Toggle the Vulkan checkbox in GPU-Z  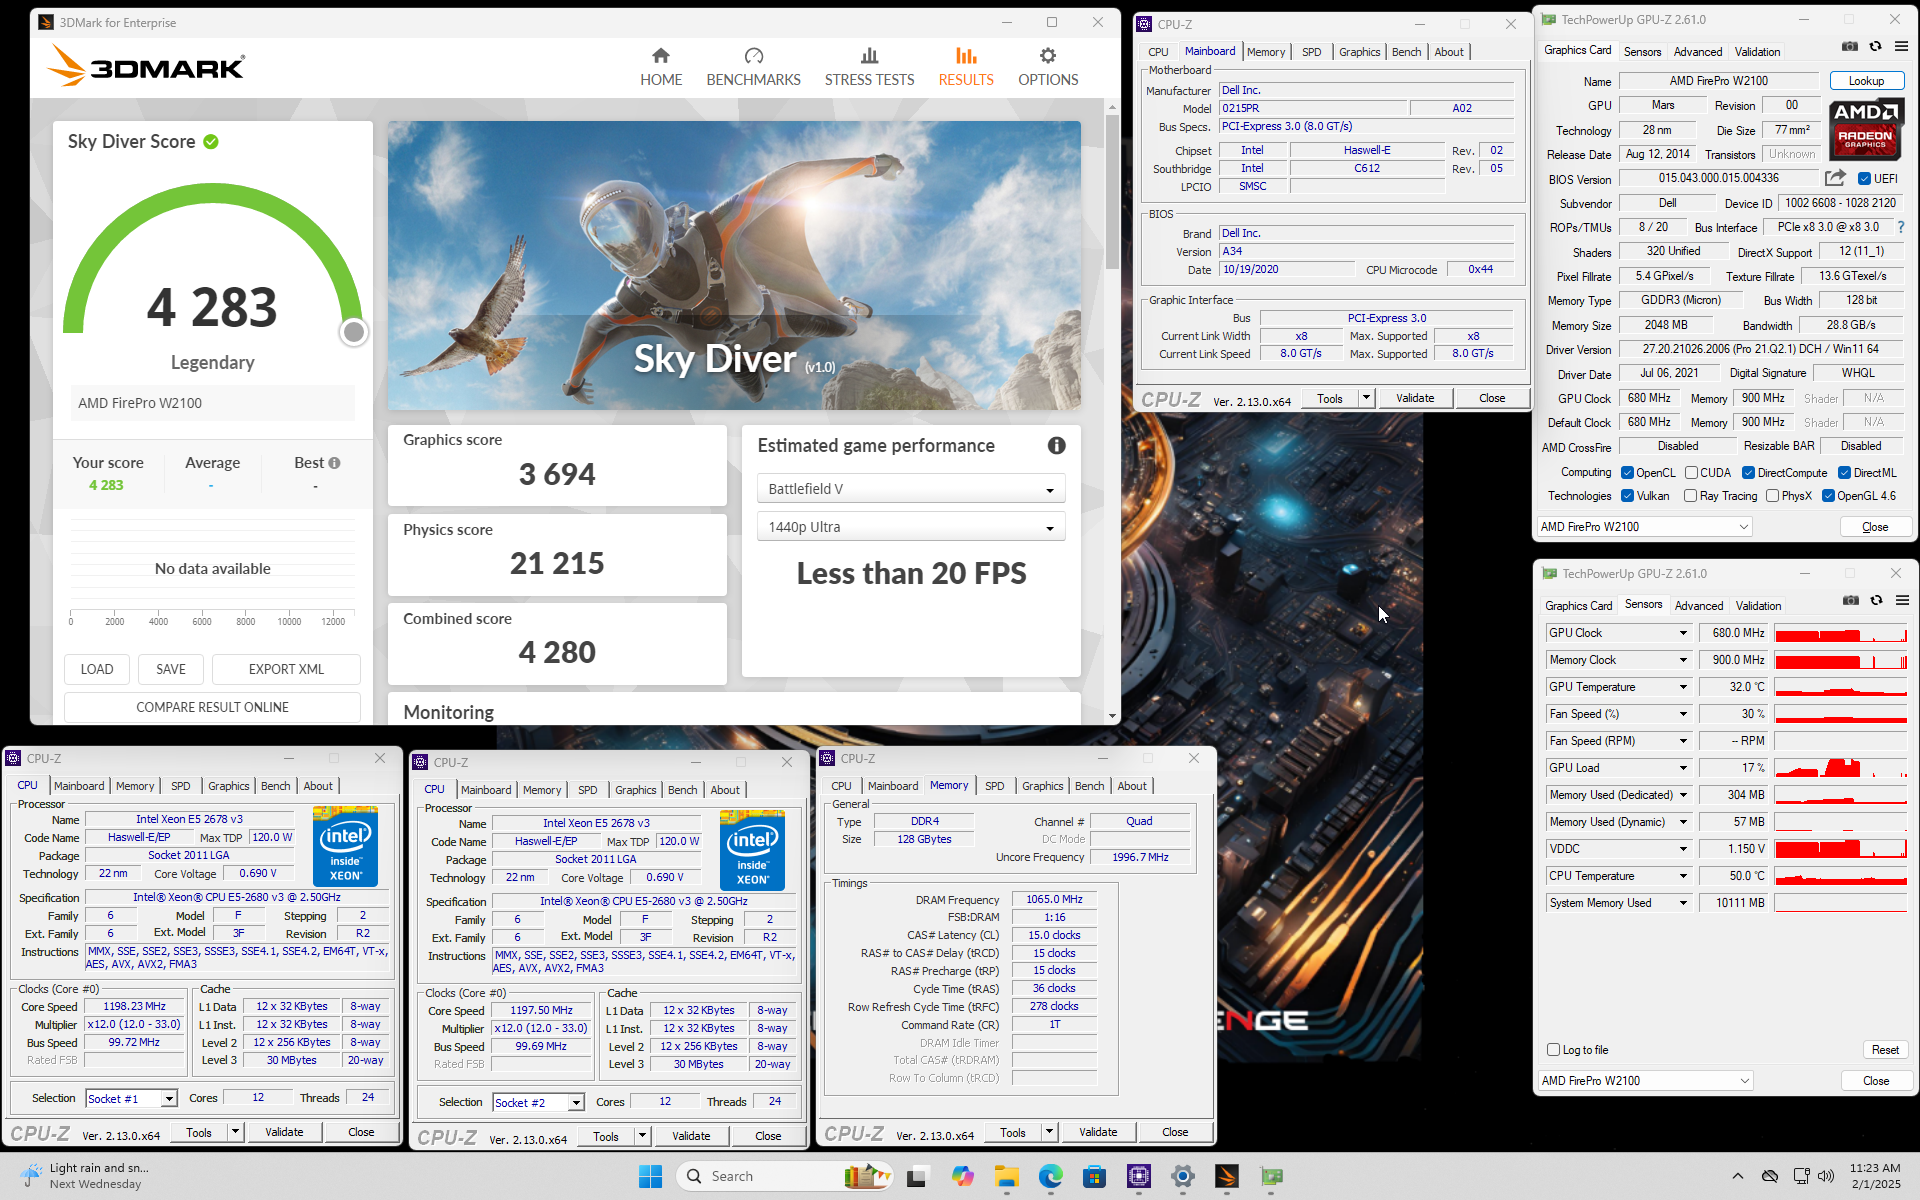pos(1627,496)
